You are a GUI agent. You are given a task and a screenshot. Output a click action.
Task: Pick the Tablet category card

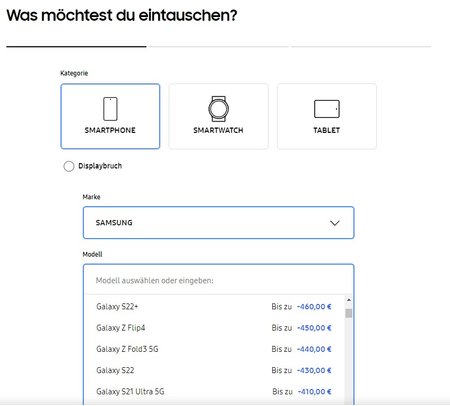[x=327, y=116]
